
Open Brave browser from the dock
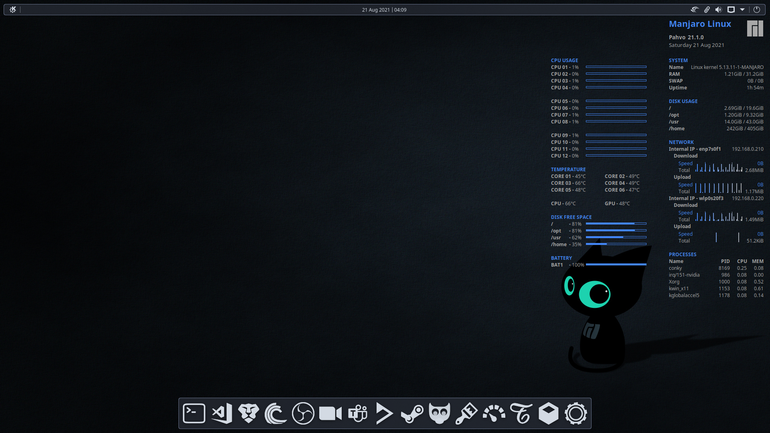[x=248, y=413]
